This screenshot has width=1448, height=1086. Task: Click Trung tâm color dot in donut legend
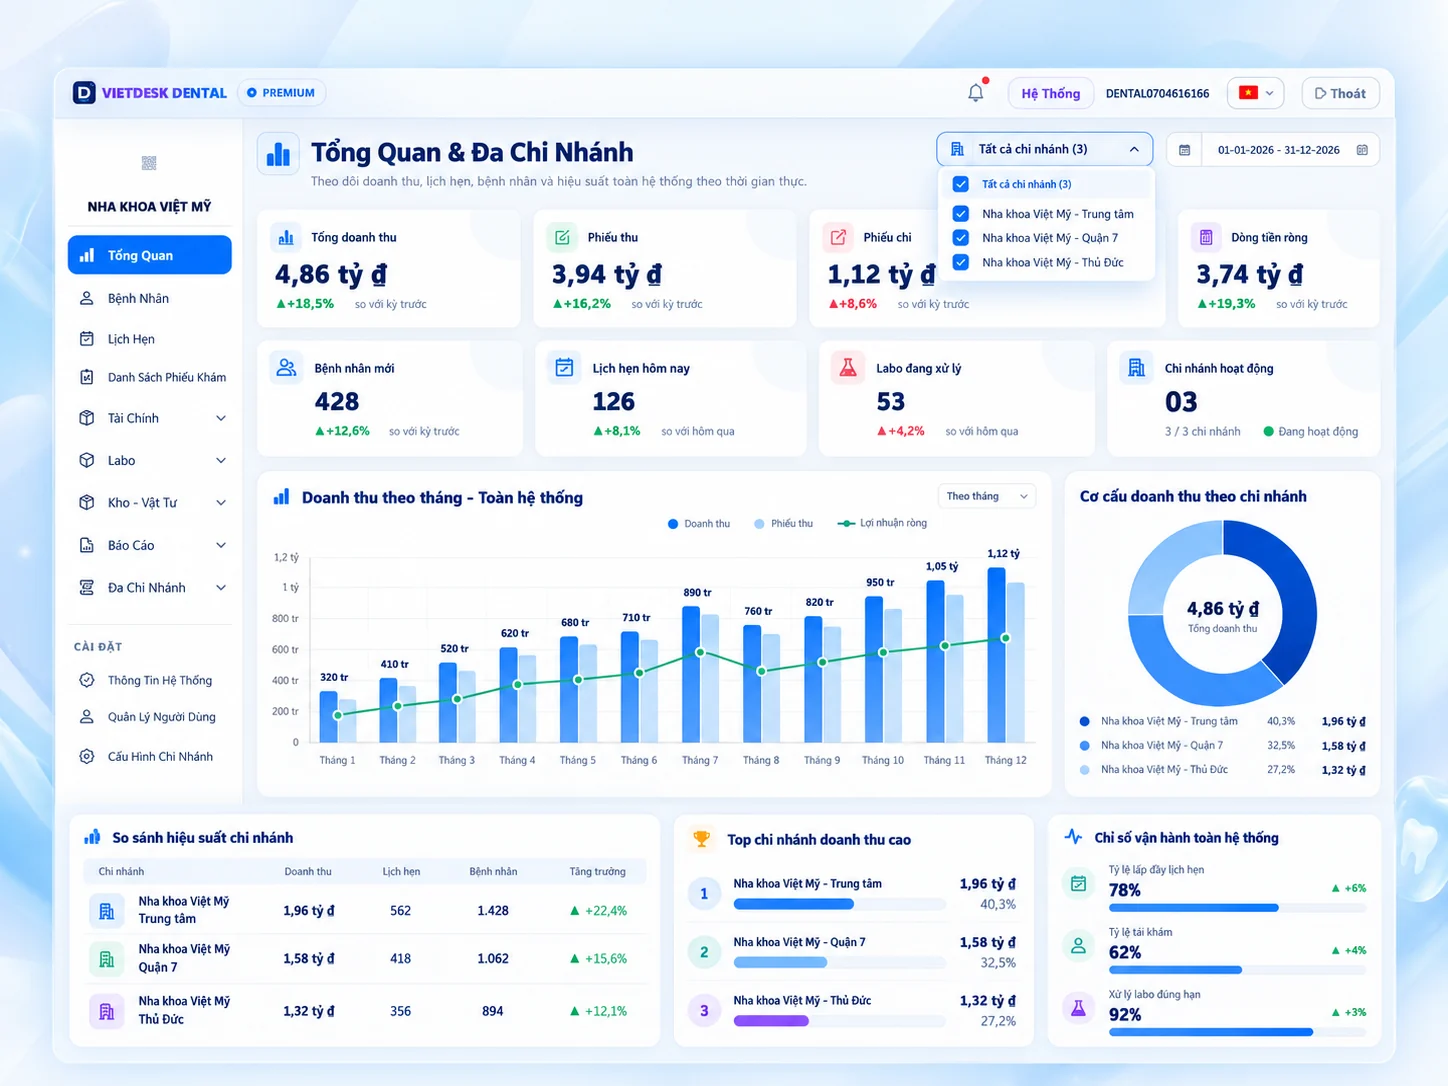coord(1085,721)
